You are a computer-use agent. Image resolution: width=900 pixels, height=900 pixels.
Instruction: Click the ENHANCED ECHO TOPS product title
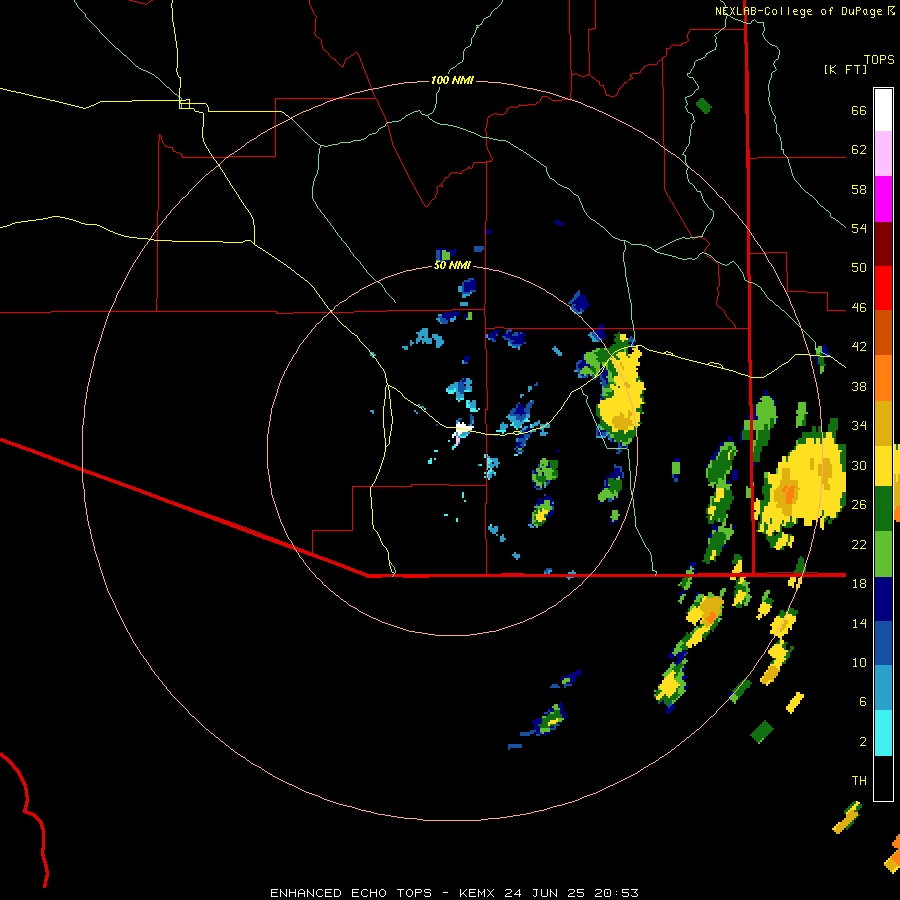(x=351, y=893)
